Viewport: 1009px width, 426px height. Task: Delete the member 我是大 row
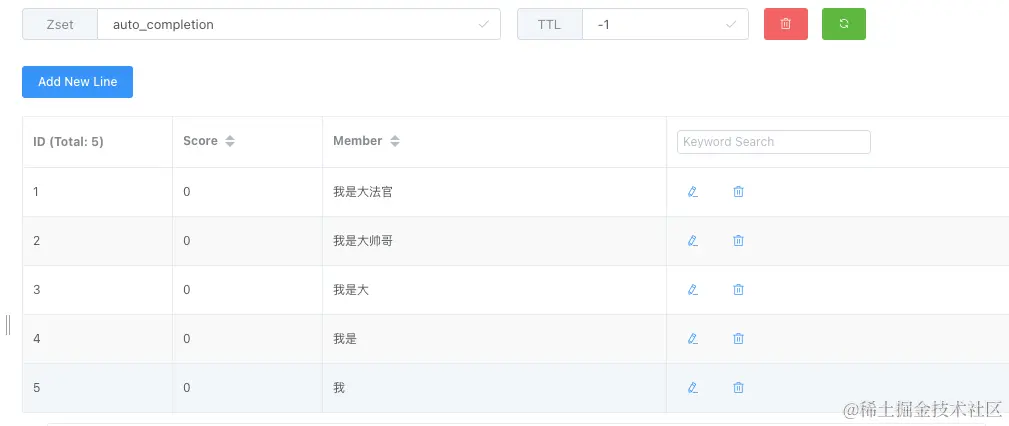click(738, 290)
